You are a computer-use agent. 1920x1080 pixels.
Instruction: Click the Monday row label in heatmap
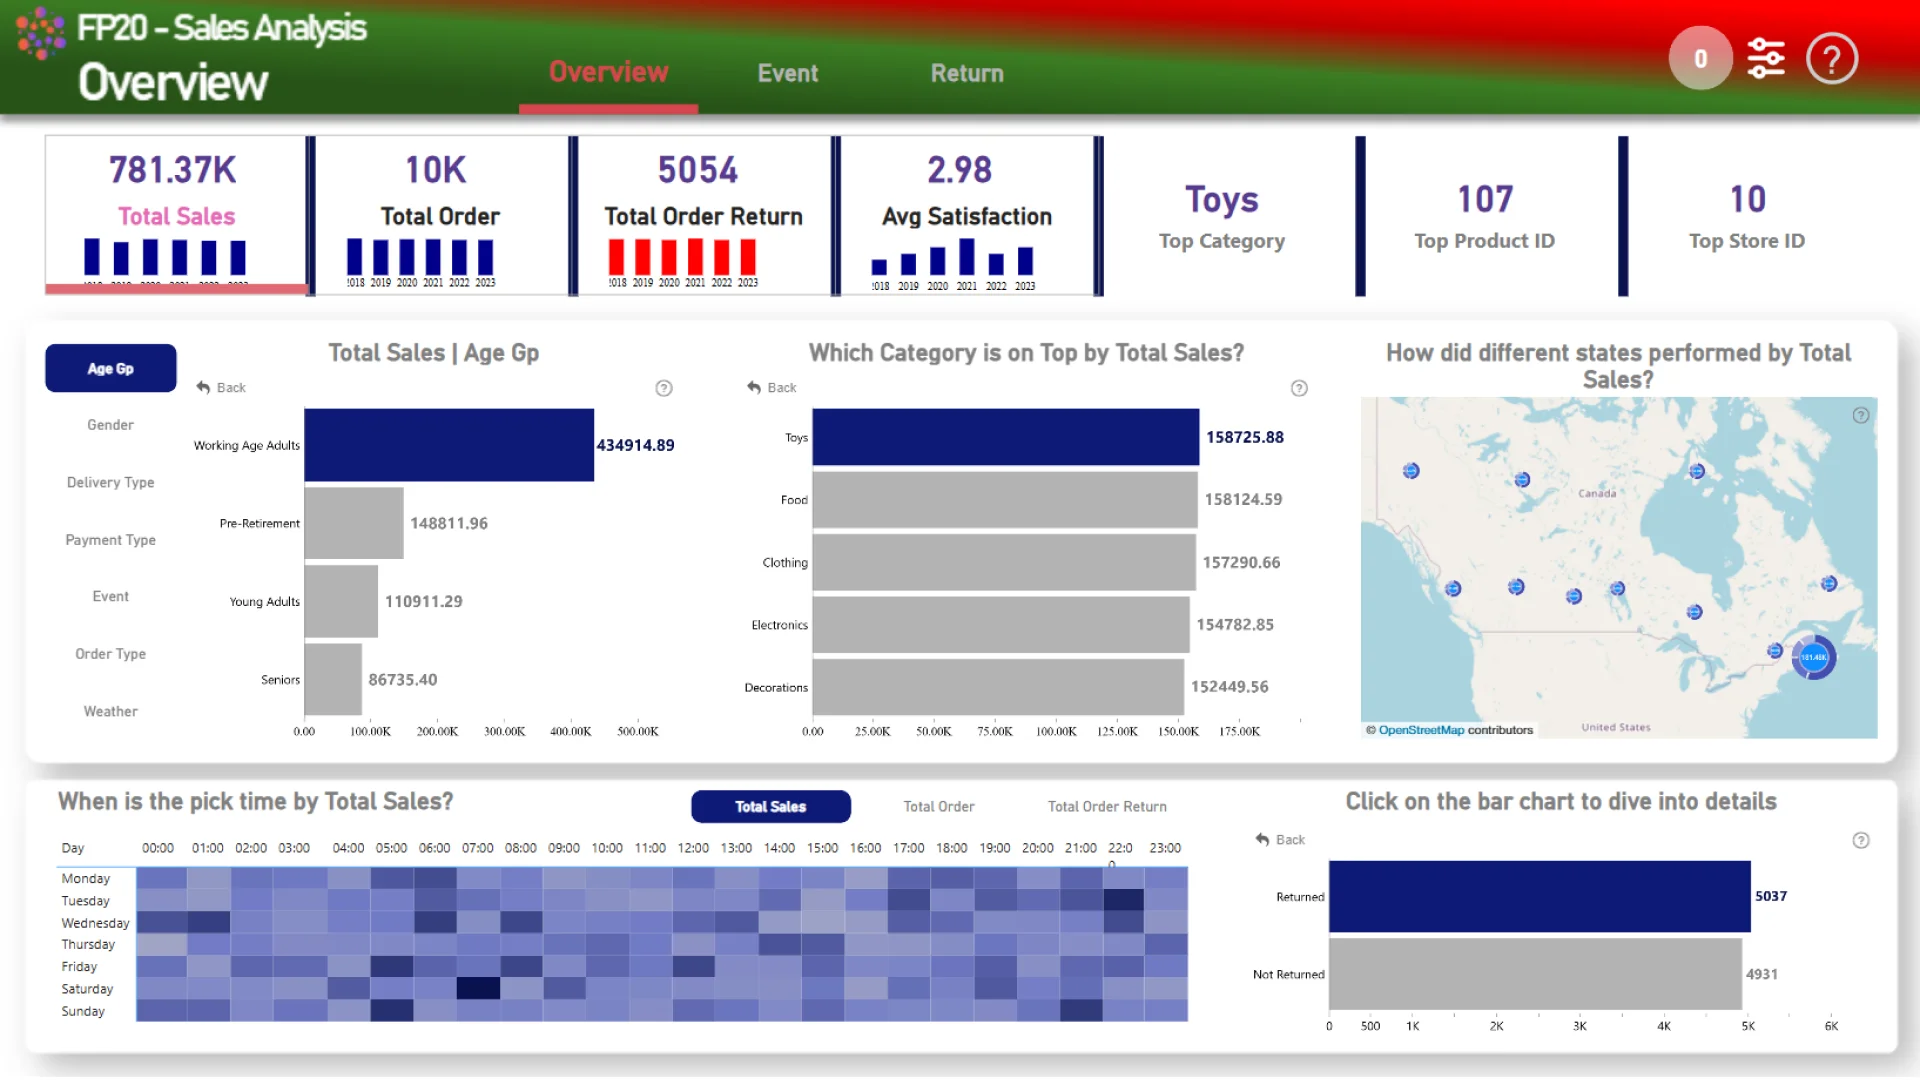(x=86, y=879)
